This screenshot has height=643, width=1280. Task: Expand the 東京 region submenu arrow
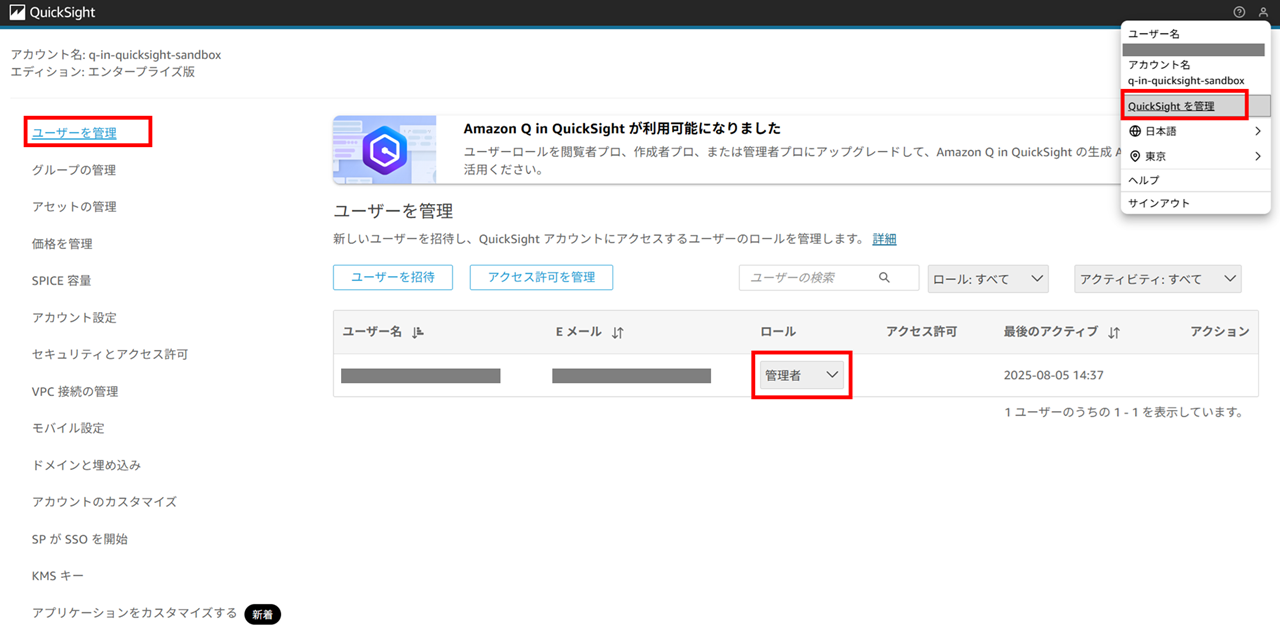[1258, 156]
